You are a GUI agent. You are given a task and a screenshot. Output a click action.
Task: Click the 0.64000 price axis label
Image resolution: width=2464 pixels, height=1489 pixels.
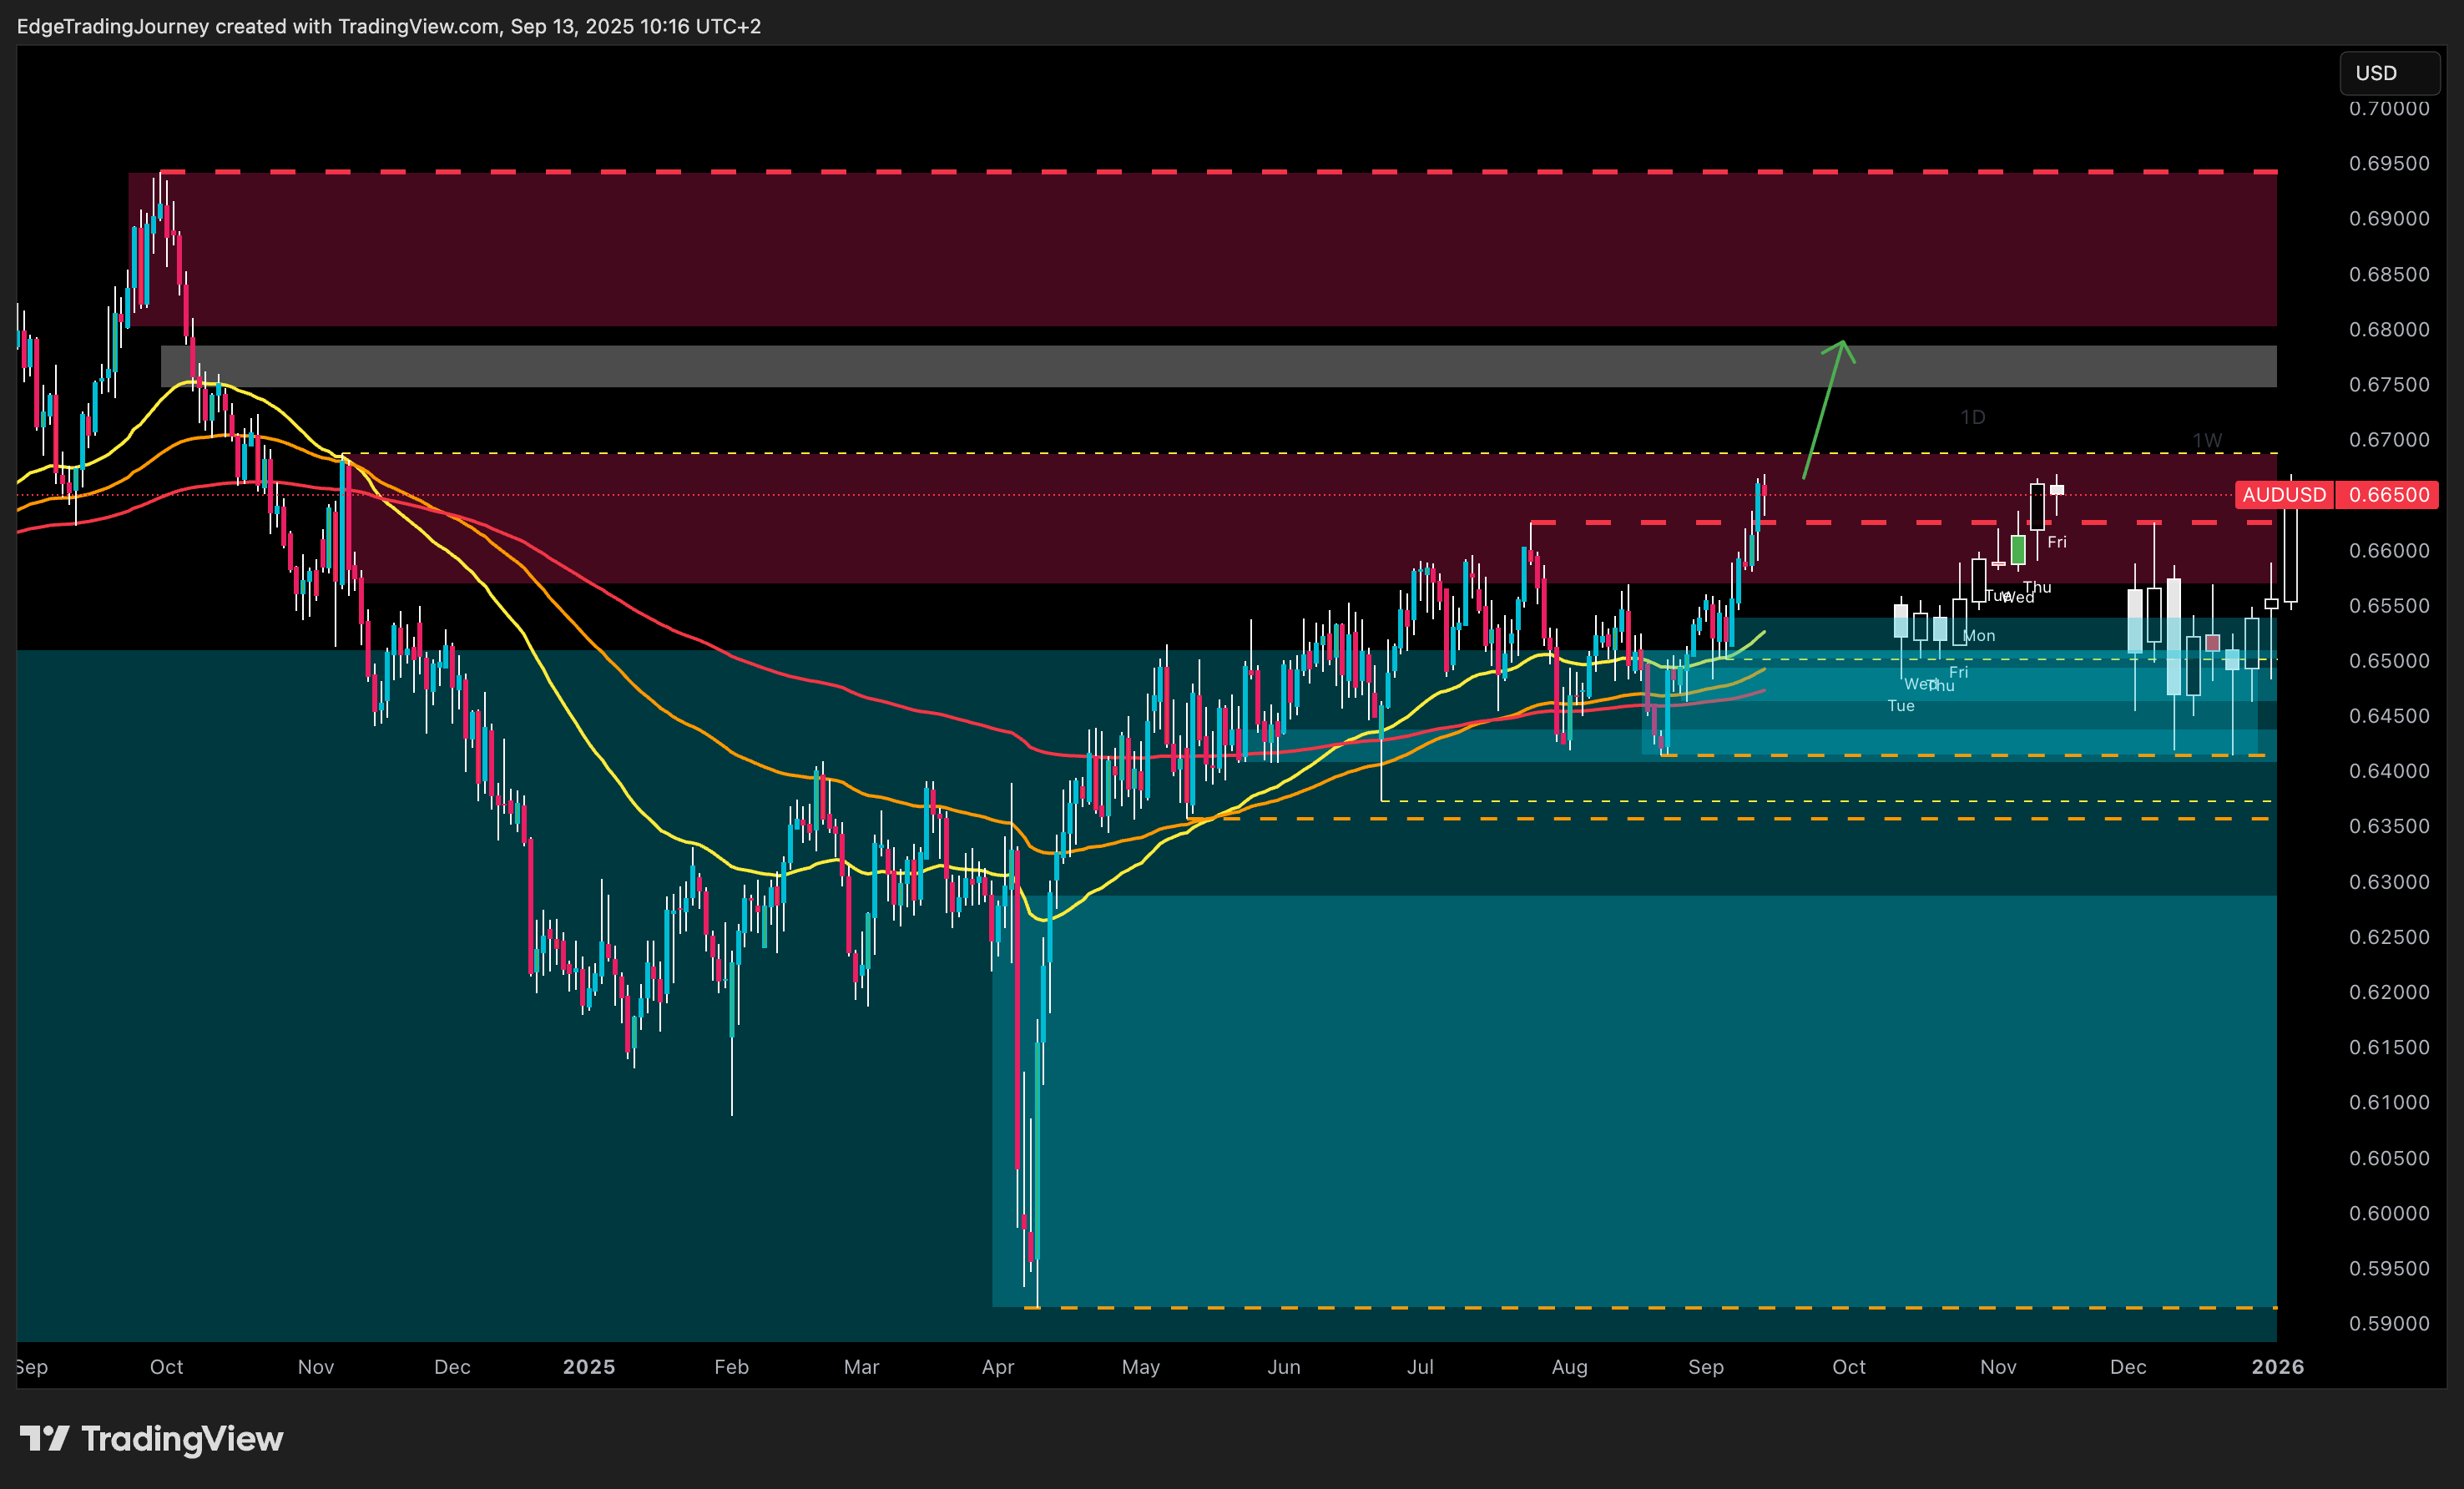click(x=2389, y=770)
